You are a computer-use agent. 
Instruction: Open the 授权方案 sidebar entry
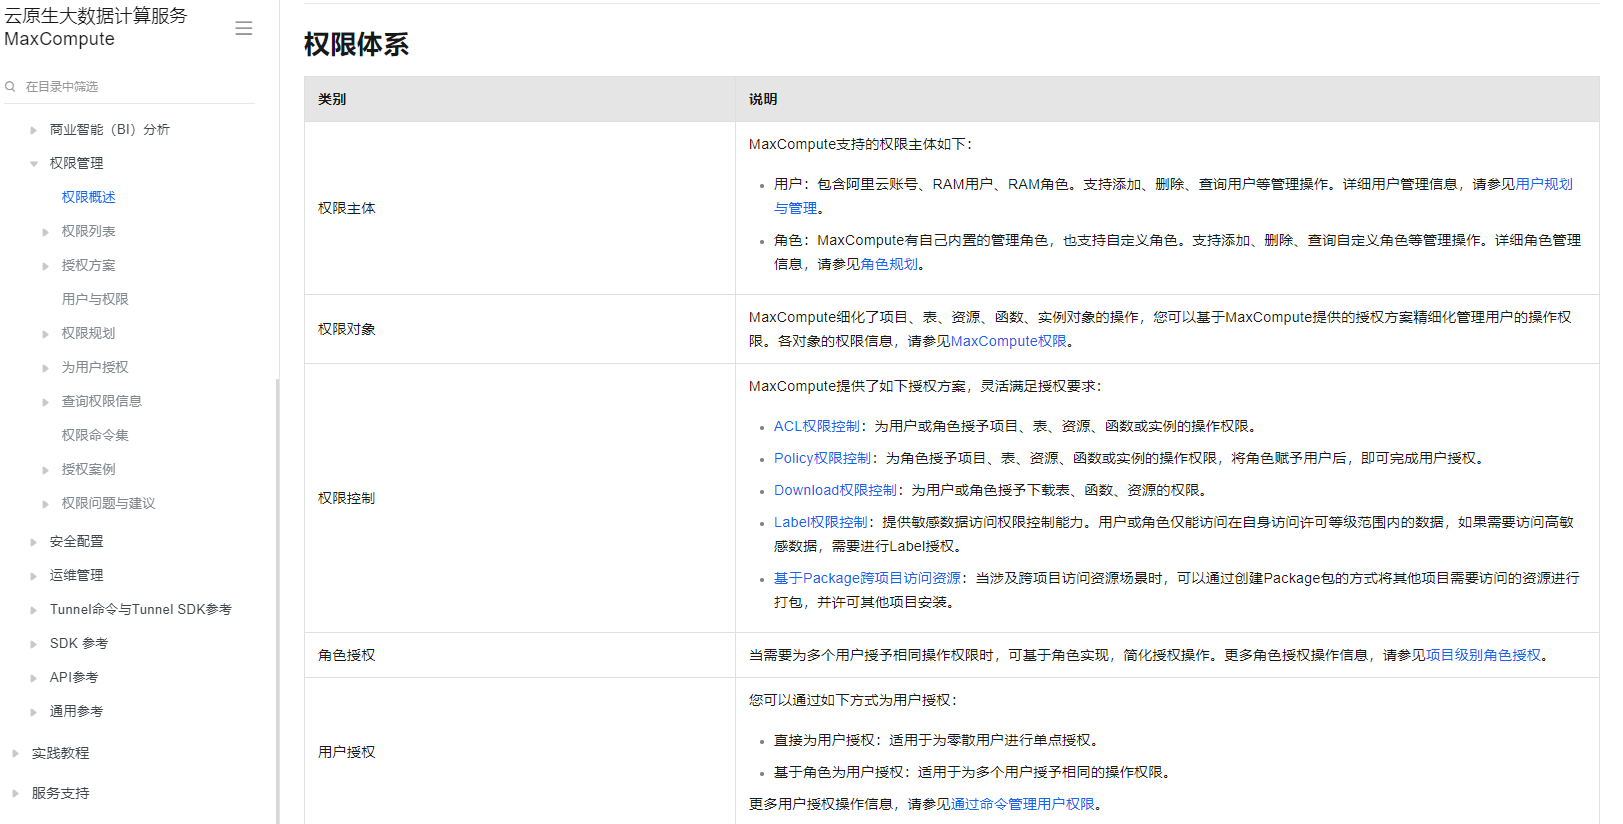(x=89, y=265)
